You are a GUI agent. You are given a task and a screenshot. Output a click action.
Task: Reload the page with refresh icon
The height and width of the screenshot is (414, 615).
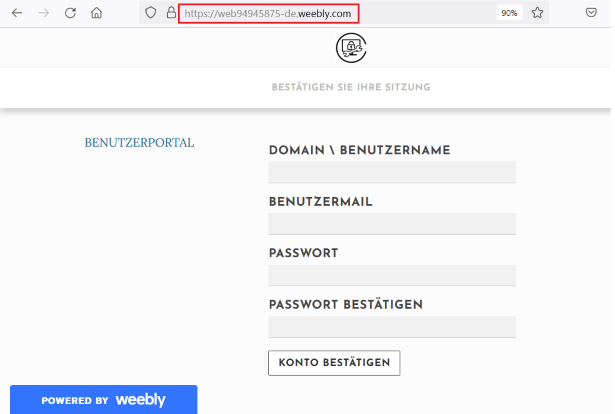[70, 13]
